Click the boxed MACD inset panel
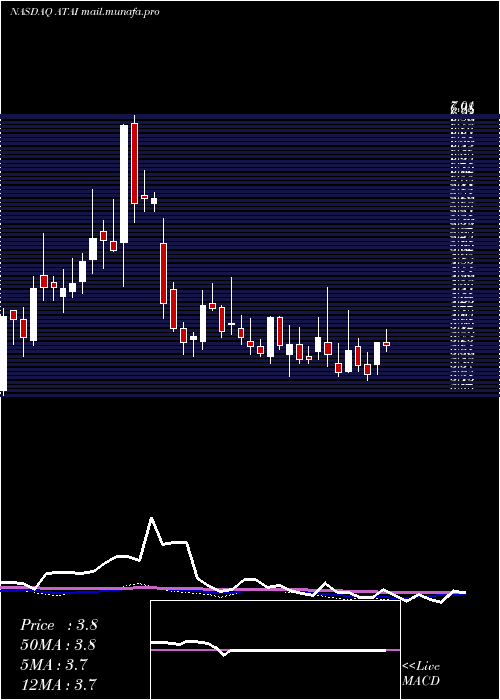The width and height of the screenshot is (500, 700). tap(275, 650)
